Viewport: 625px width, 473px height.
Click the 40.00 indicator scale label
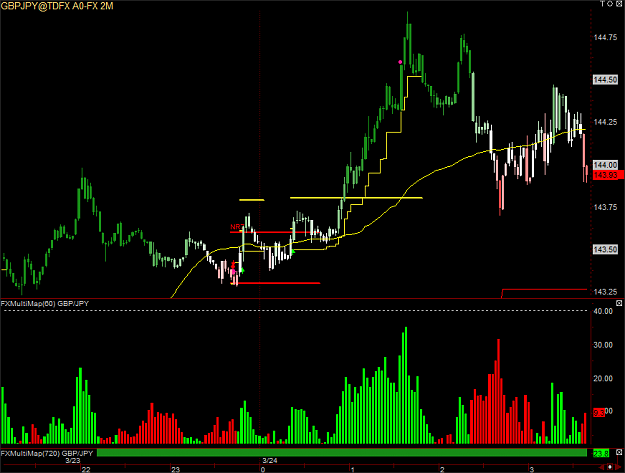point(603,311)
